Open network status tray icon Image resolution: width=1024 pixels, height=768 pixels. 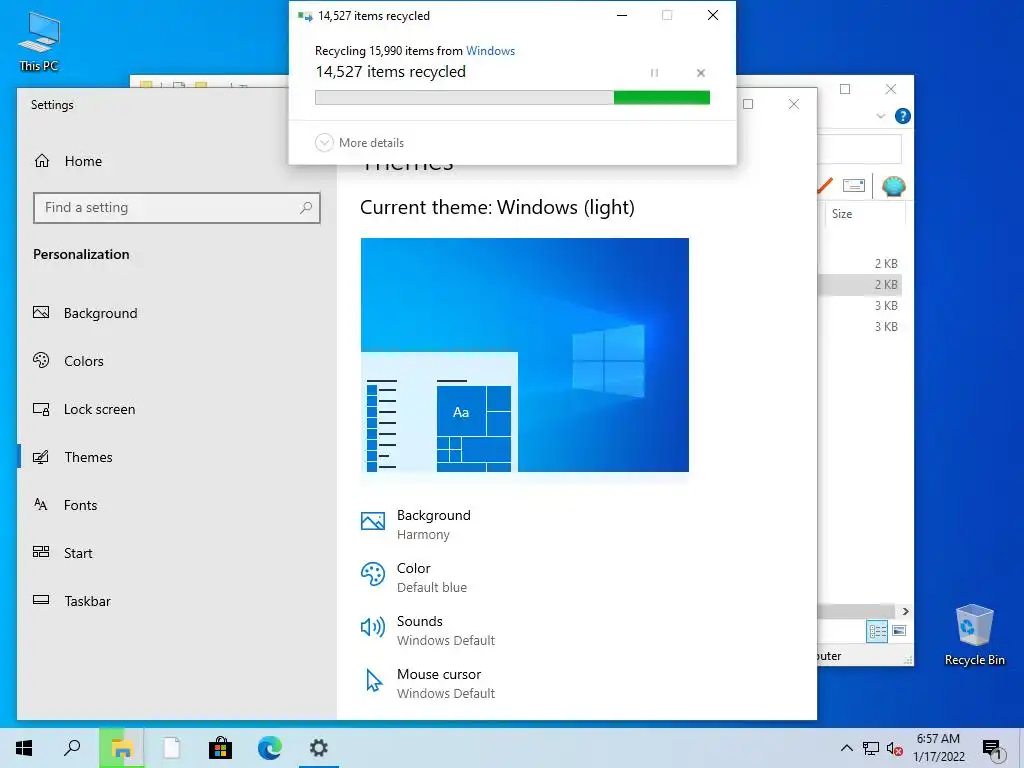click(x=871, y=748)
